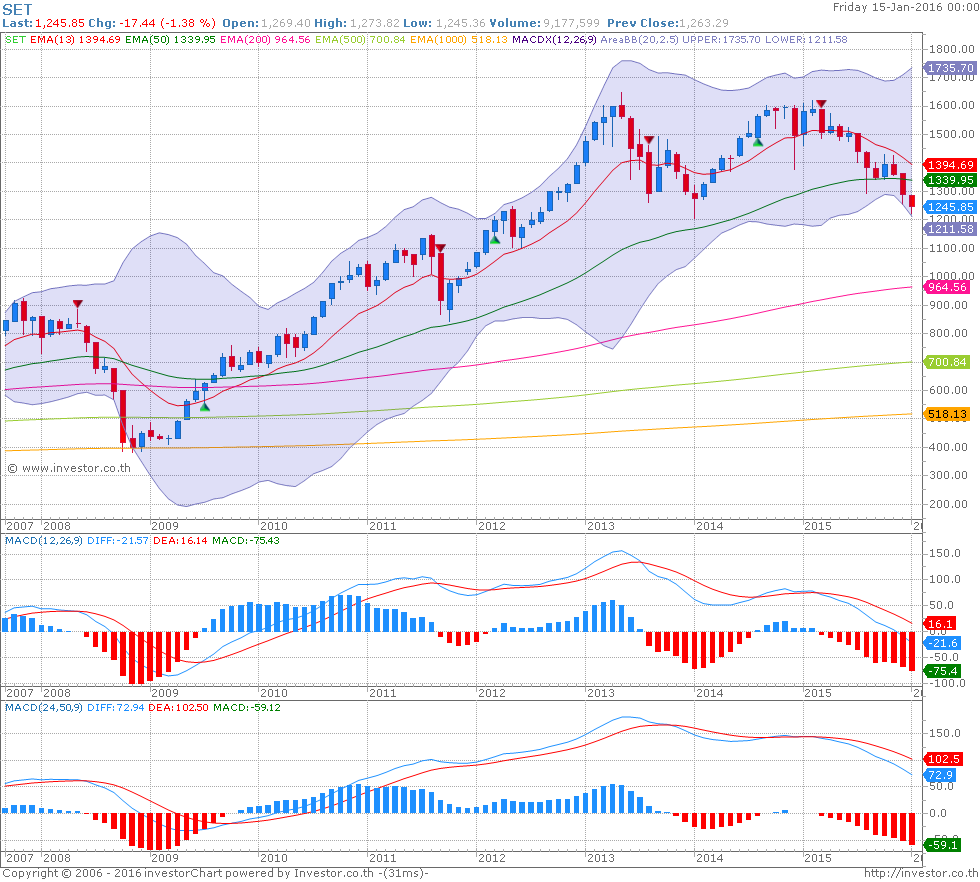This screenshot has height=882, width=980.
Task: Click the pink 964.56 price tag
Action: [x=947, y=287]
